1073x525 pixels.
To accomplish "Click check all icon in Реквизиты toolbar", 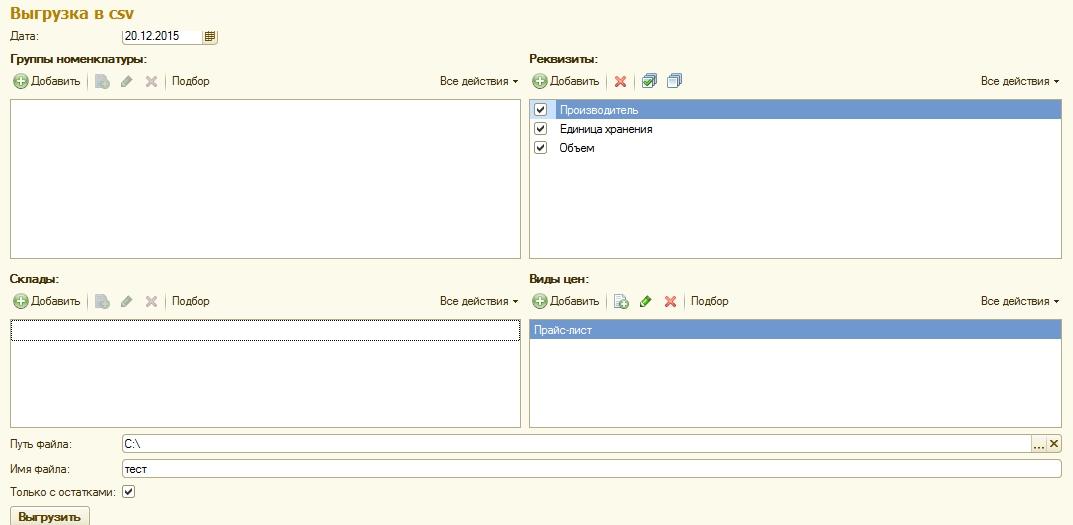I will 649,81.
